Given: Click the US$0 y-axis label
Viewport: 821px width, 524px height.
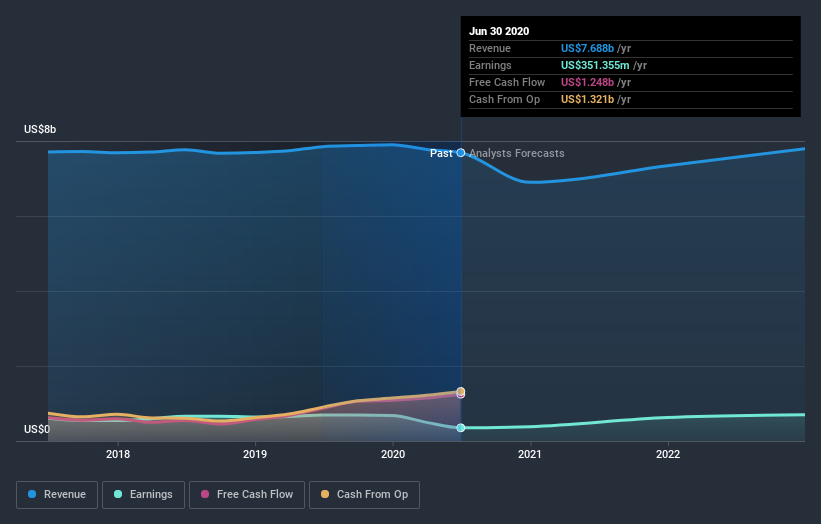Looking at the screenshot, I should pos(37,429).
